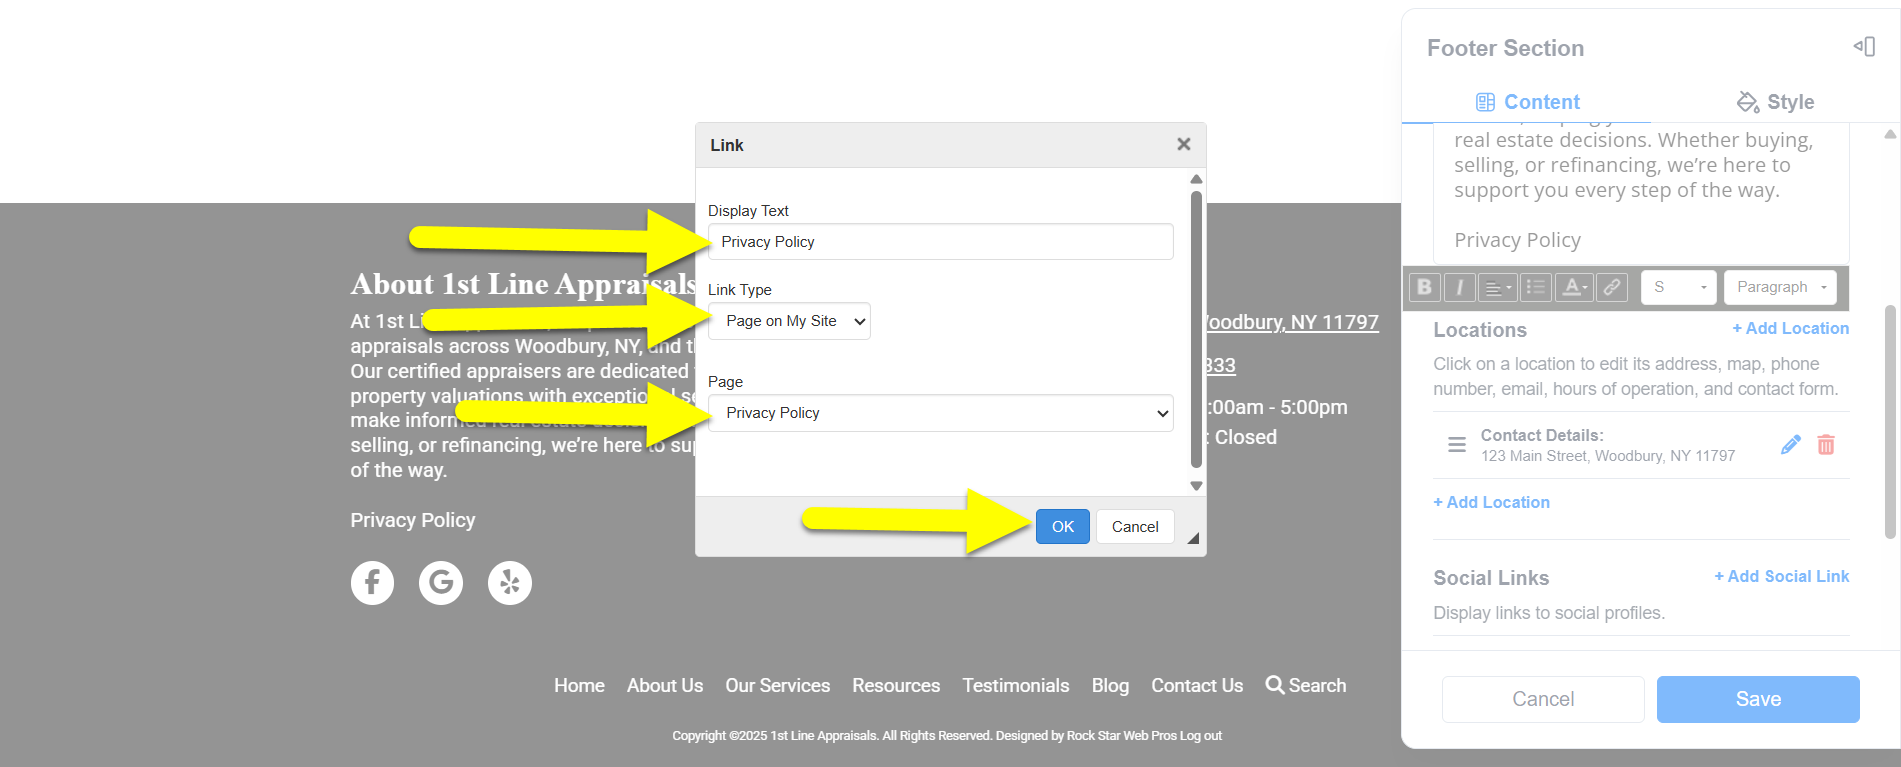This screenshot has width=1901, height=767.
Task: Open Contact Us in the footer menu
Action: click(x=1197, y=685)
